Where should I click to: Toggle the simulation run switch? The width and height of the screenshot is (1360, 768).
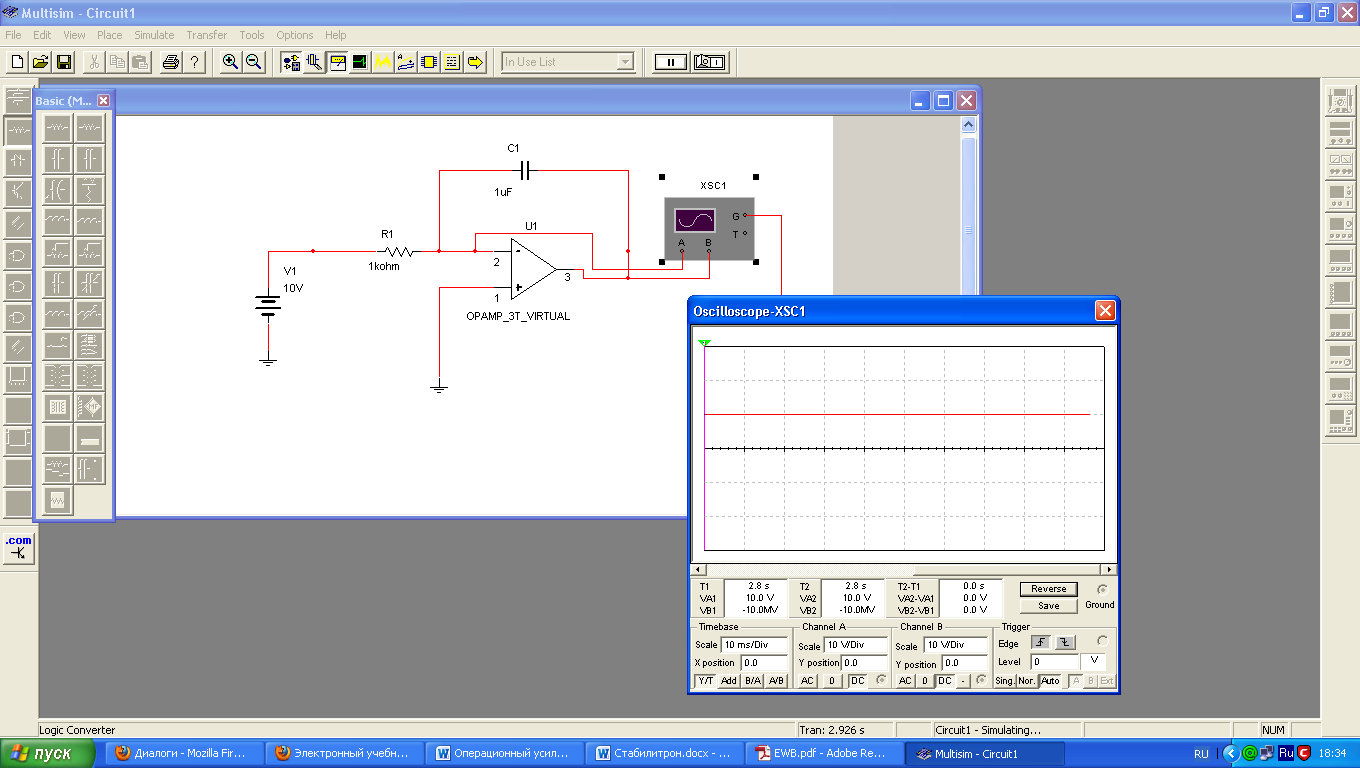[x=709, y=62]
